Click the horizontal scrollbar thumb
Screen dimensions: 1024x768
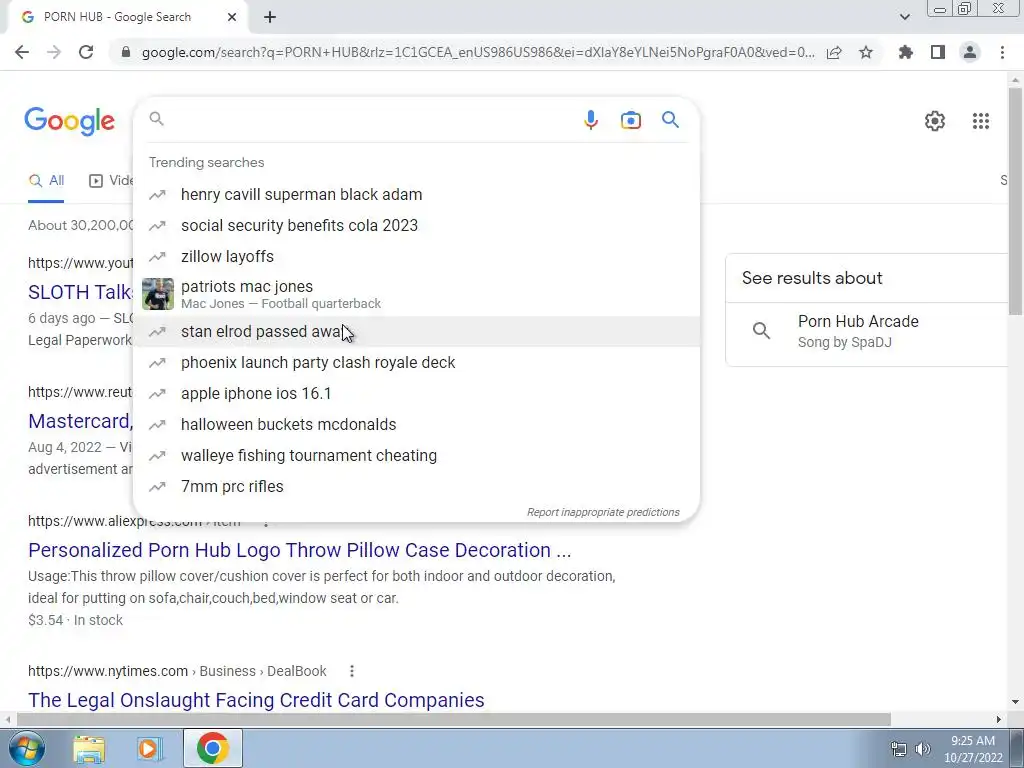pyautogui.click(x=454, y=720)
